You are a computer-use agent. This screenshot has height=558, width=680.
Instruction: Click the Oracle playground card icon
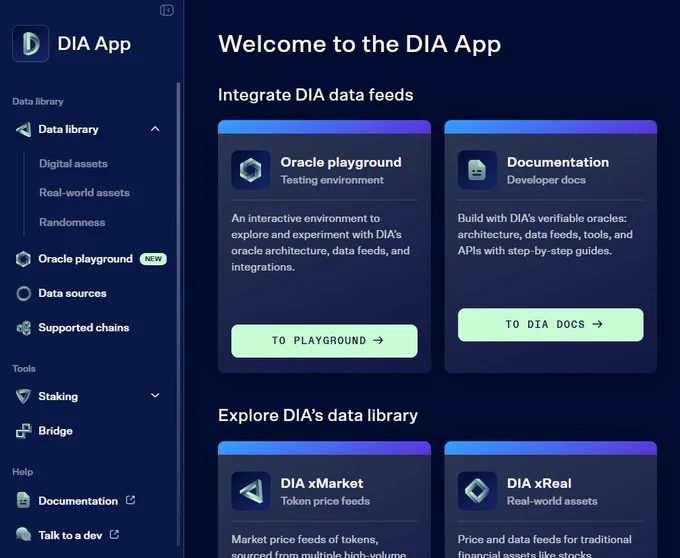click(251, 170)
